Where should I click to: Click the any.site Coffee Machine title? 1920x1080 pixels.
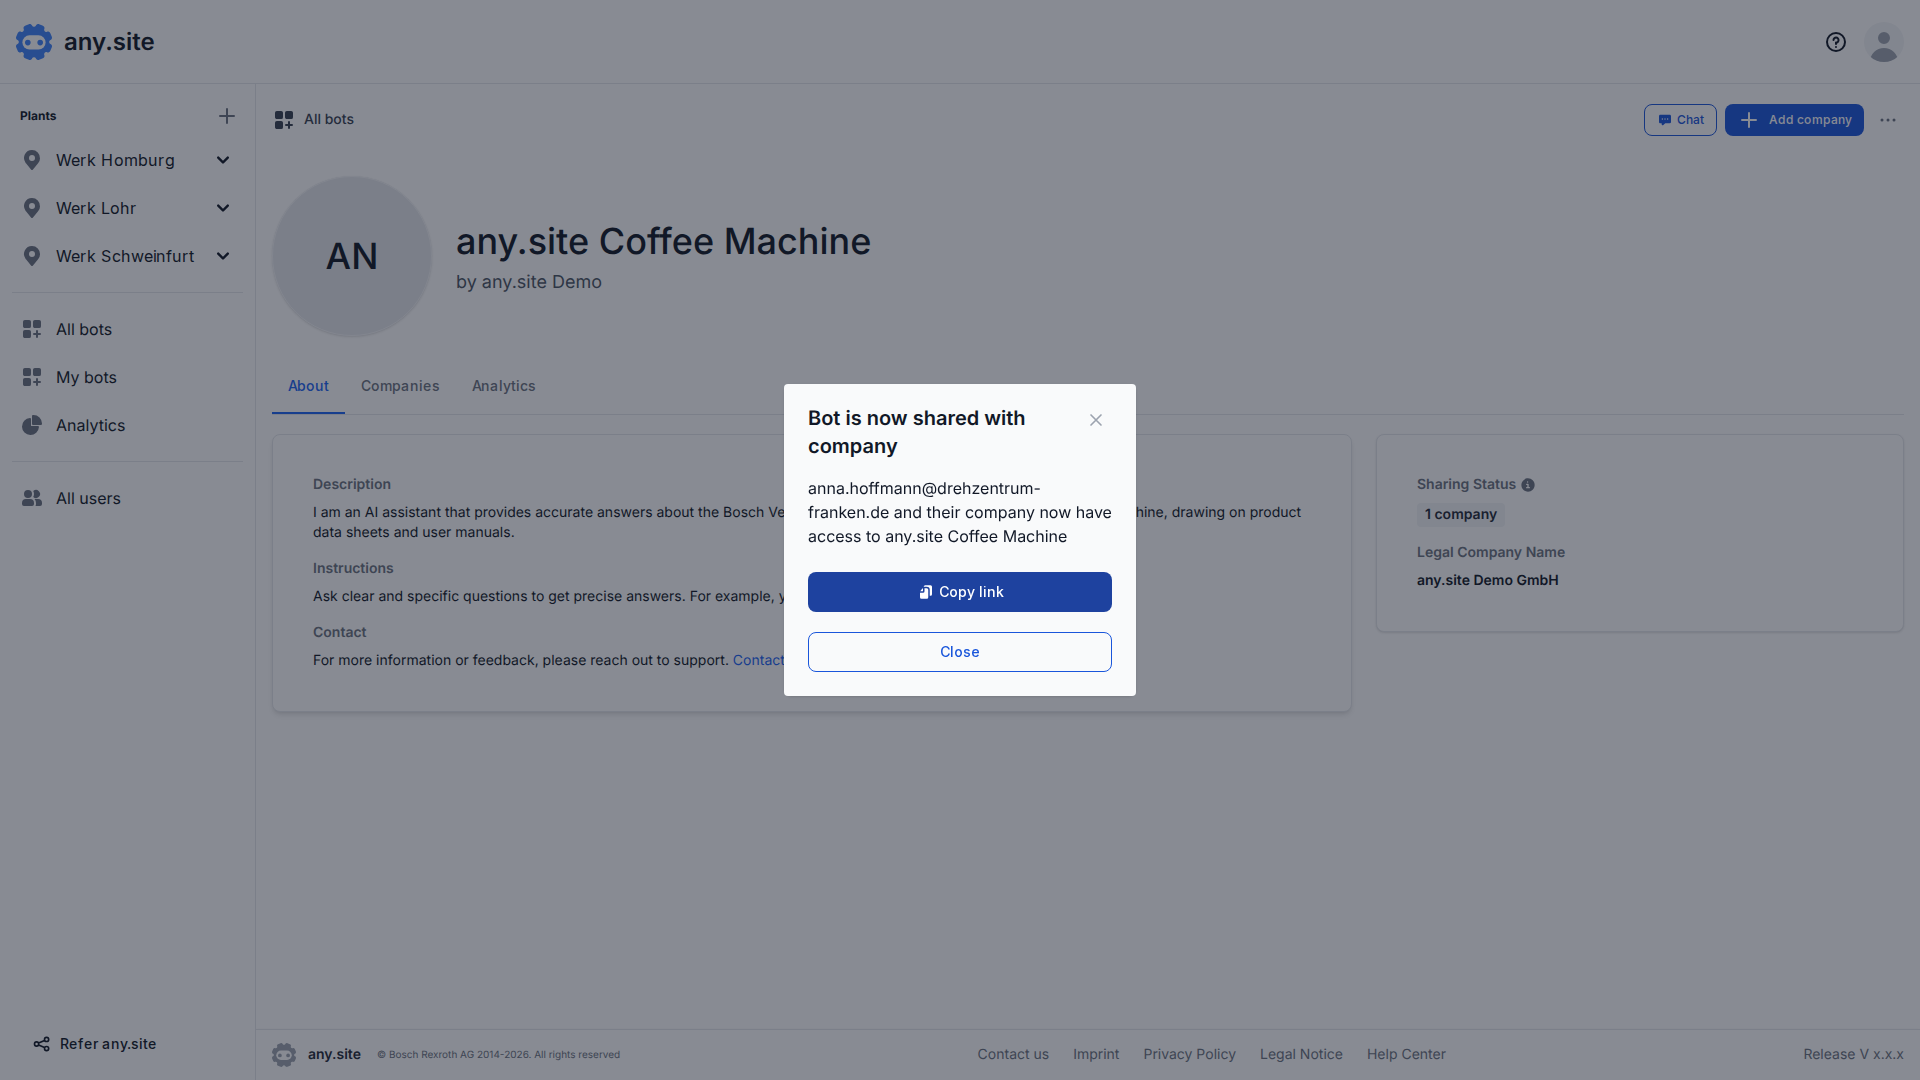[x=663, y=241]
